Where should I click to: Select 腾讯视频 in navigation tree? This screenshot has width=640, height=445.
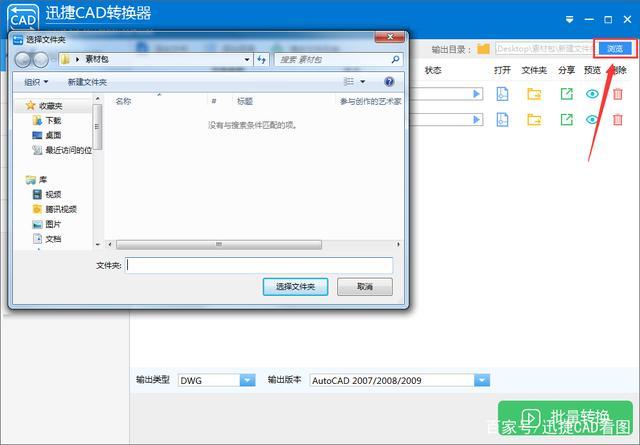click(54, 209)
